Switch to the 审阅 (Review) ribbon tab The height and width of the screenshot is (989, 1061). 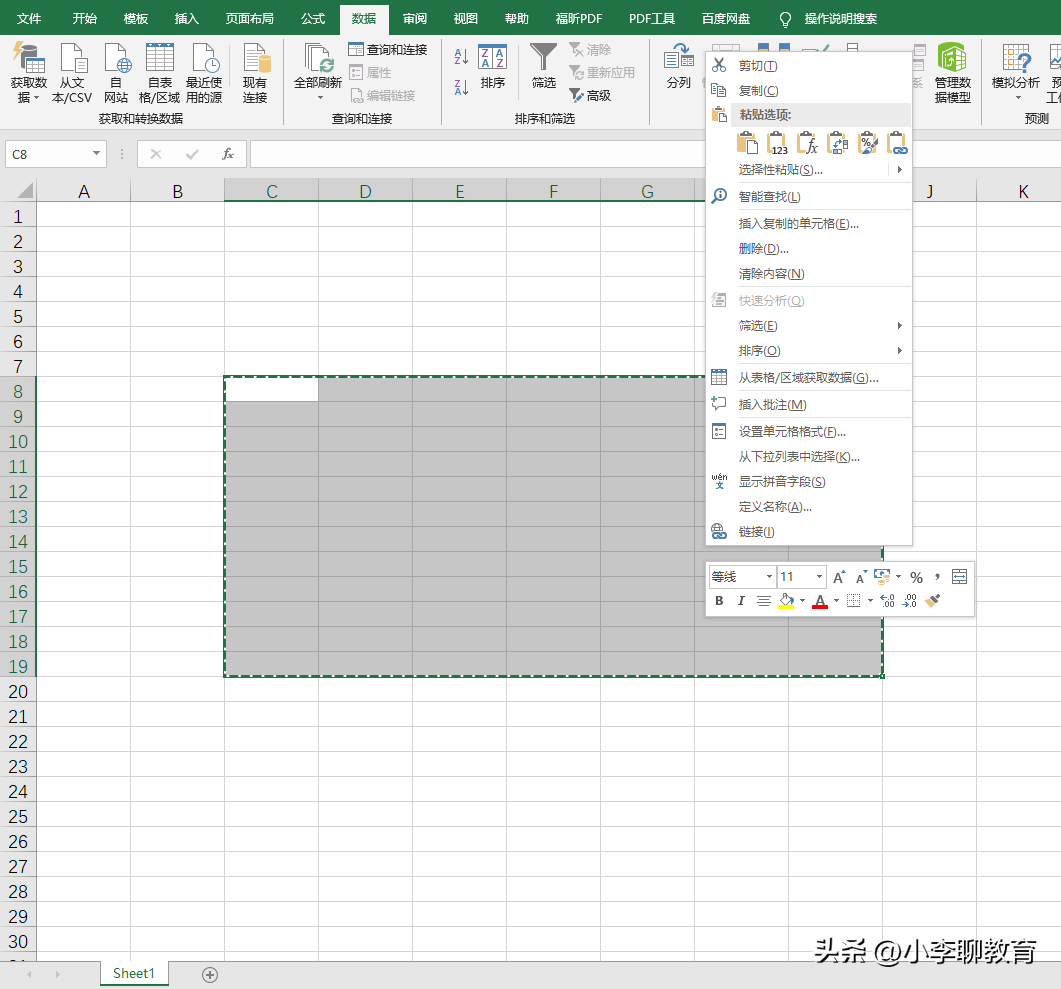point(415,18)
